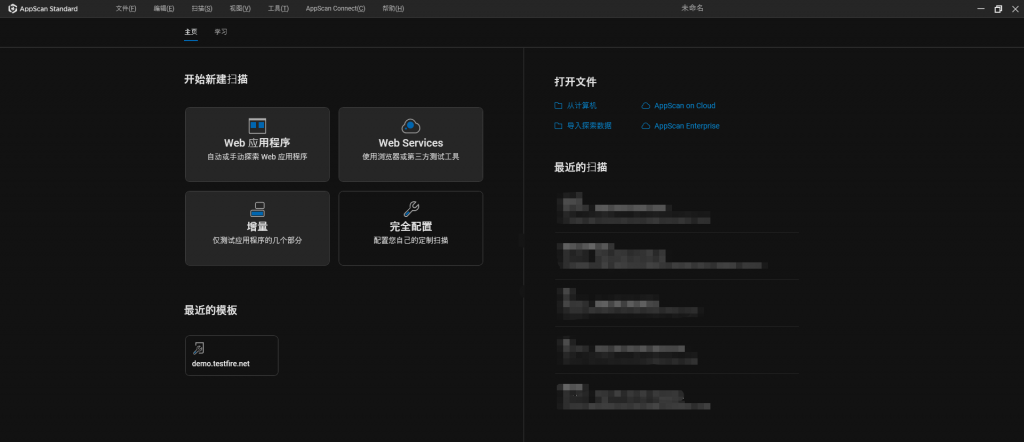
Task: Start a Web 应用程序 scan
Action: click(x=257, y=144)
